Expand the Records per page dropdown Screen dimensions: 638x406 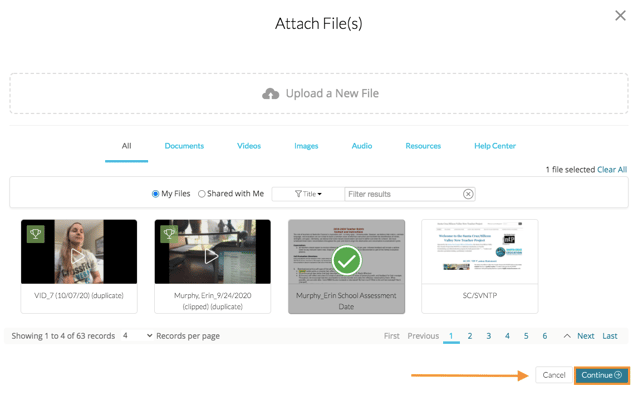[138, 336]
